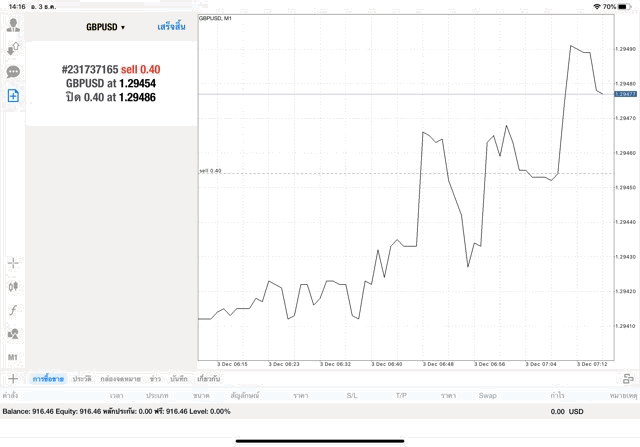Tap the เวลา column header
The width and height of the screenshot is (640, 447).
(x=117, y=396)
